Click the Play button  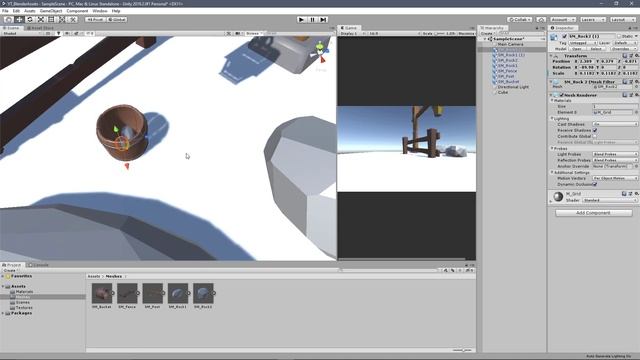point(302,20)
